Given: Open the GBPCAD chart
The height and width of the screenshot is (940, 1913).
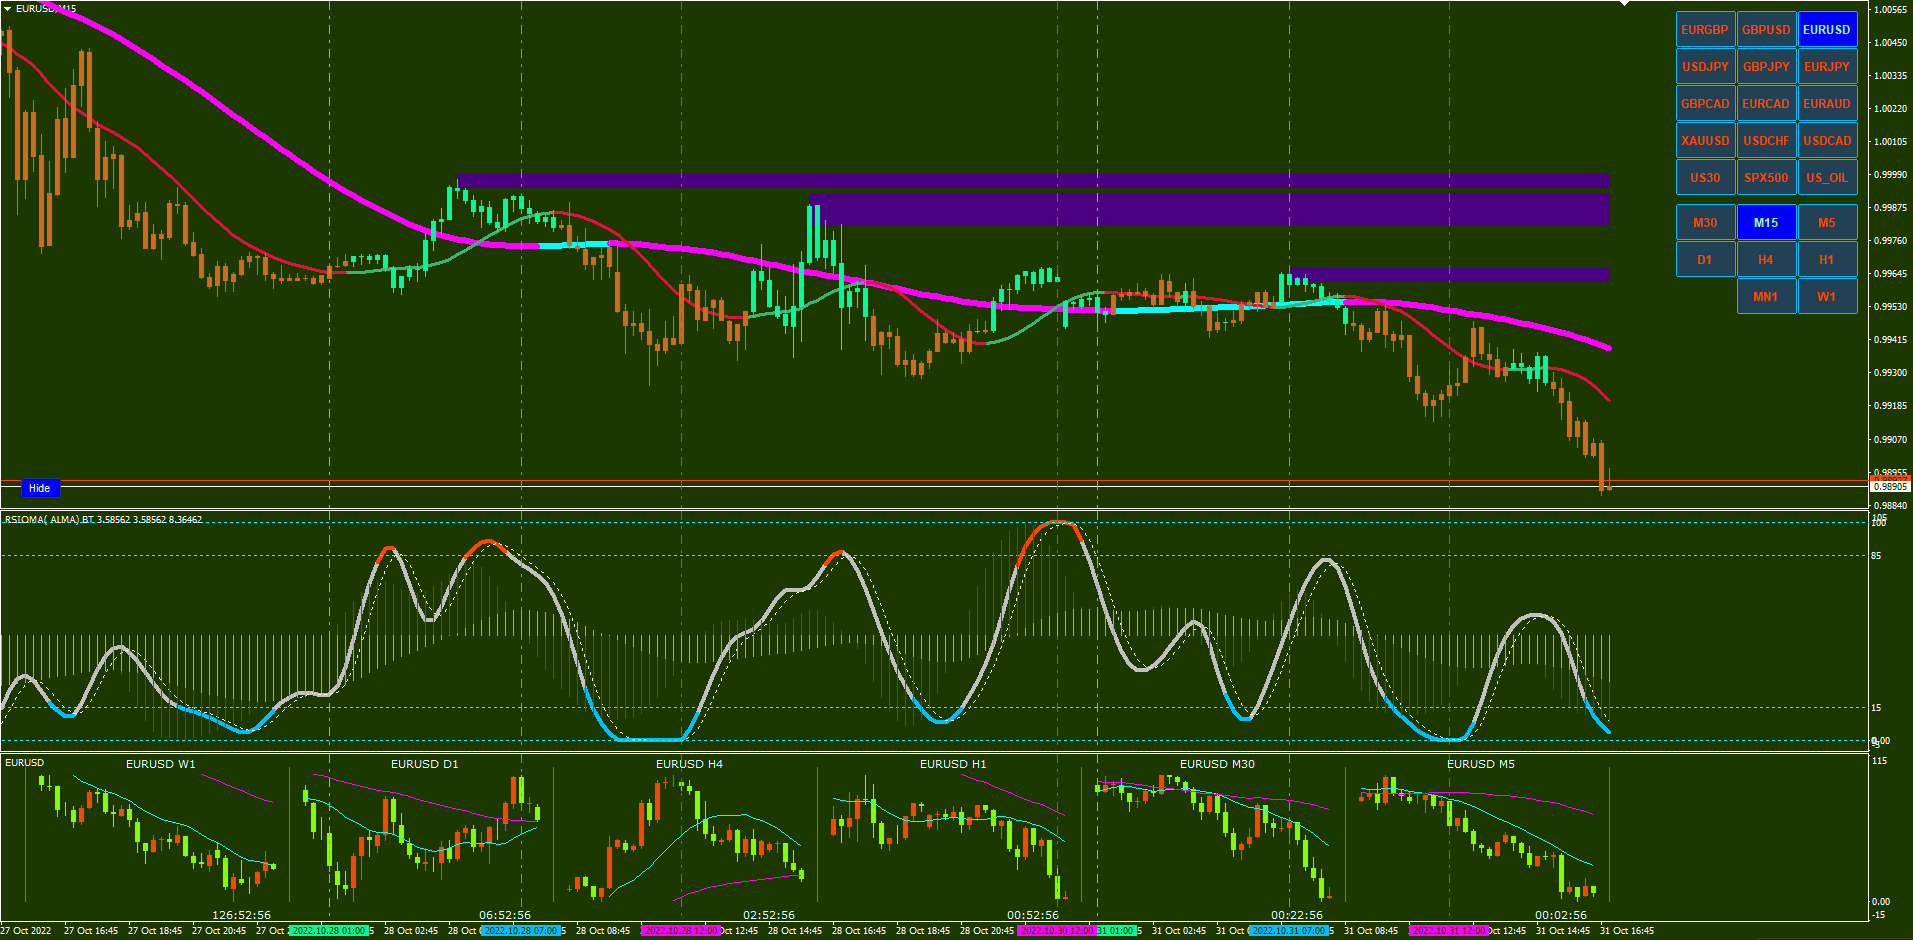Looking at the screenshot, I should point(1705,103).
